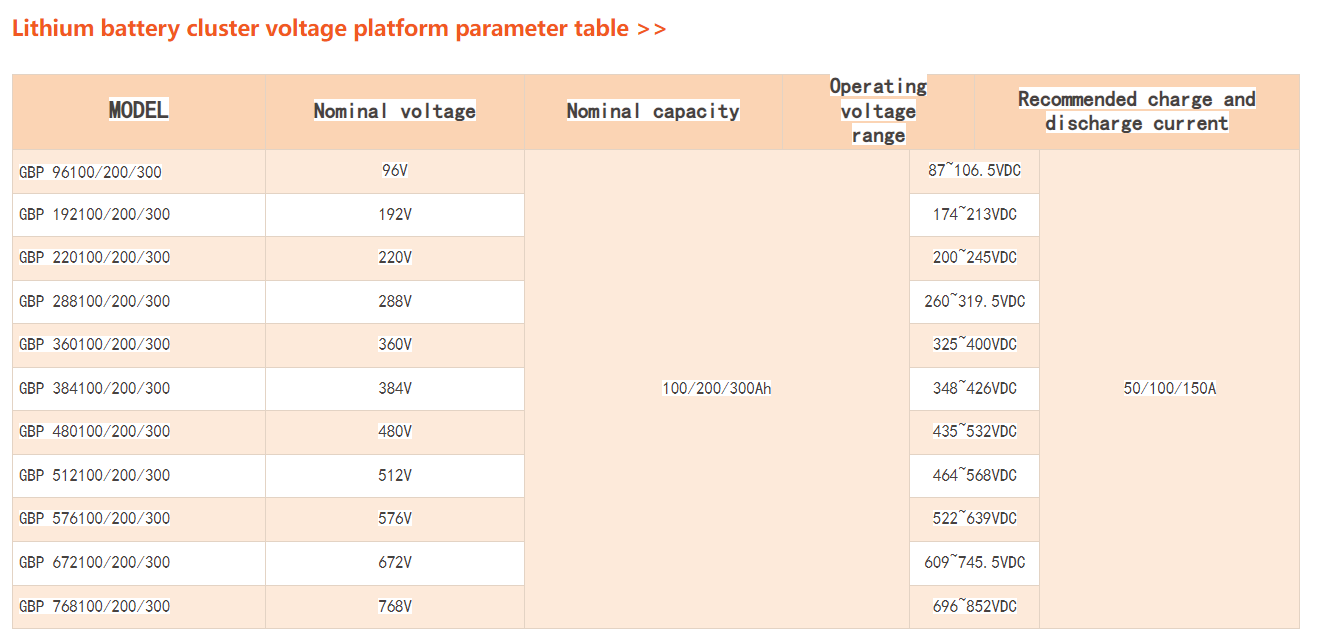The height and width of the screenshot is (643, 1320).
Task: Click the Recommended charge and discharge current header
Action: [1136, 111]
